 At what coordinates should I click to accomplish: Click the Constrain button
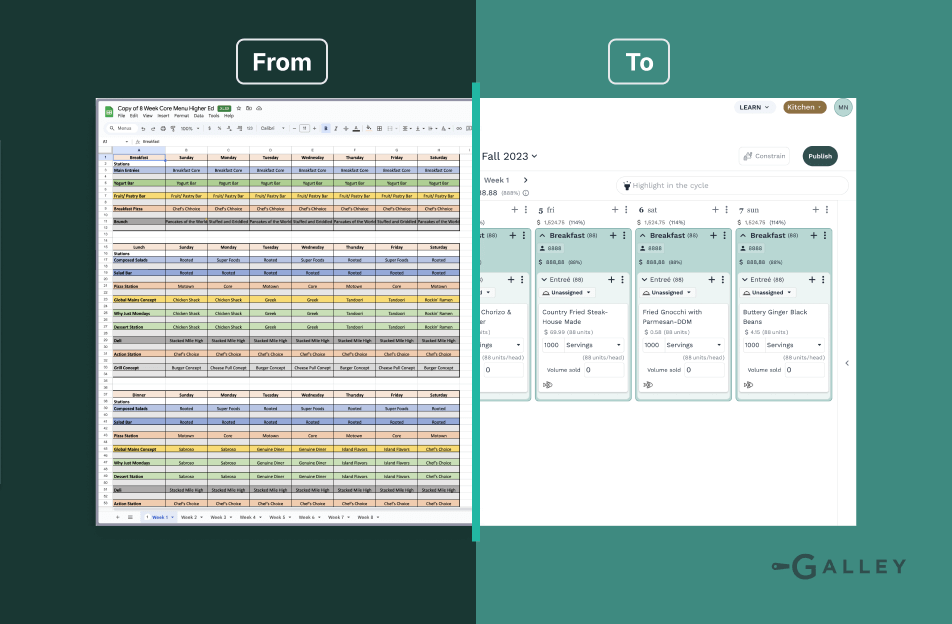pos(764,156)
